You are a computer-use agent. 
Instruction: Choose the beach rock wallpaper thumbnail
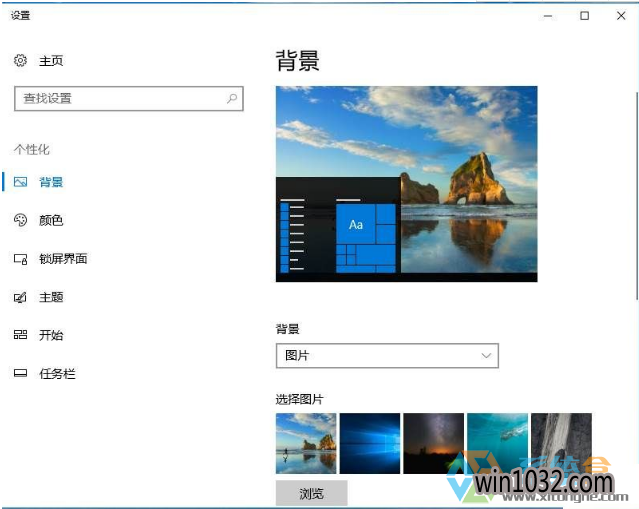click(x=305, y=442)
